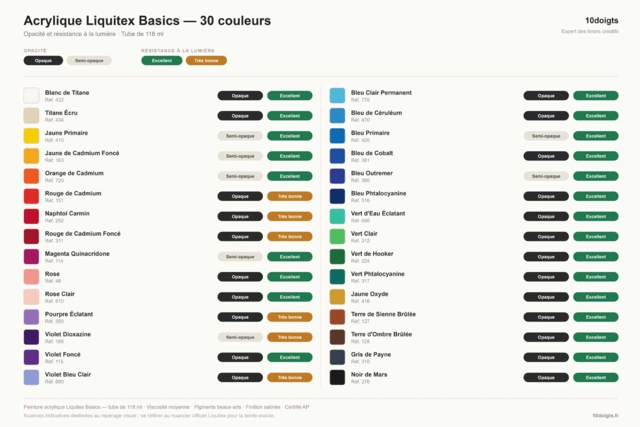Image resolution: width=640 pixels, height=427 pixels.
Task: Click the Opaque badge for Noir de Mars
Action: click(x=546, y=378)
